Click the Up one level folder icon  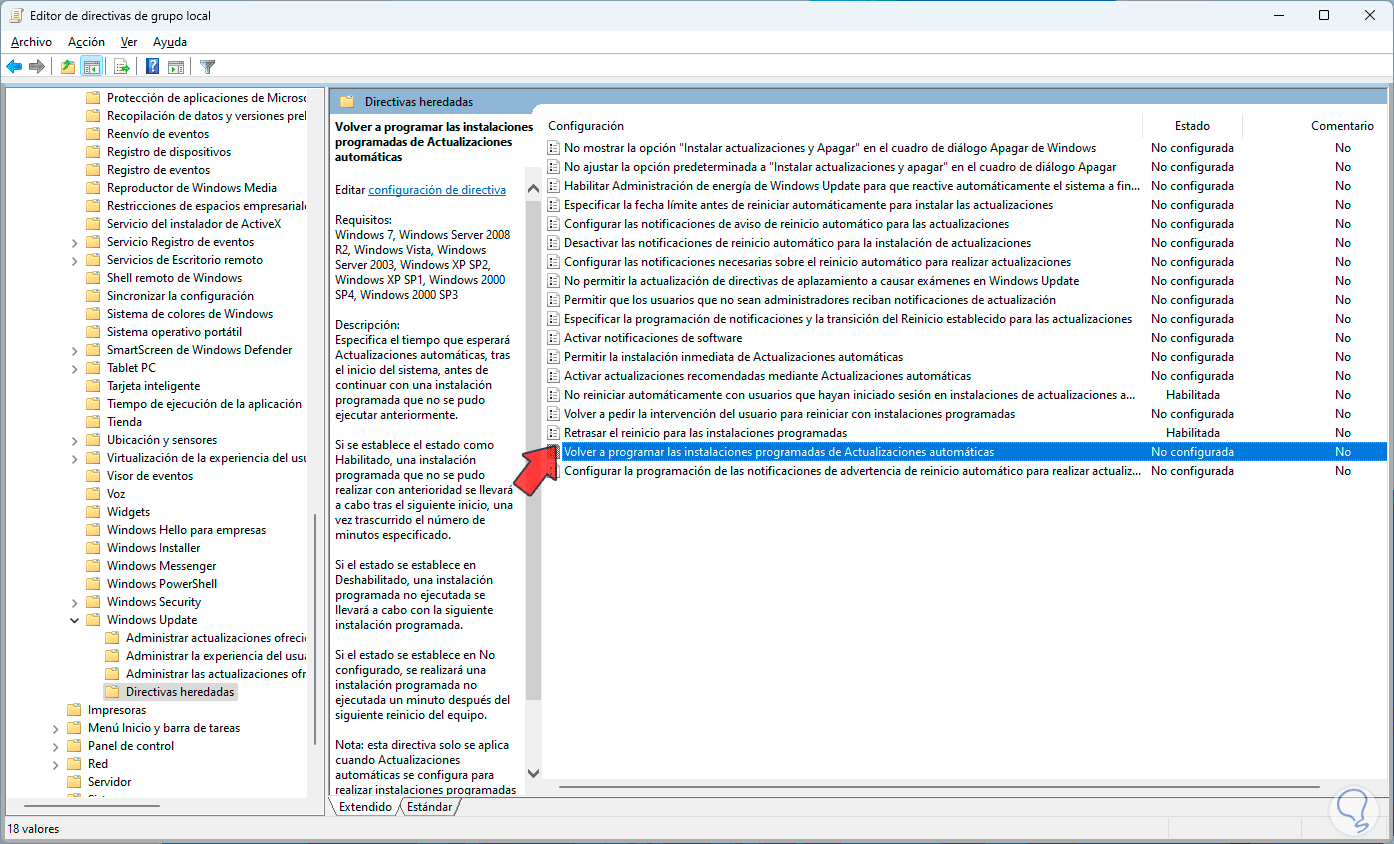click(68, 67)
